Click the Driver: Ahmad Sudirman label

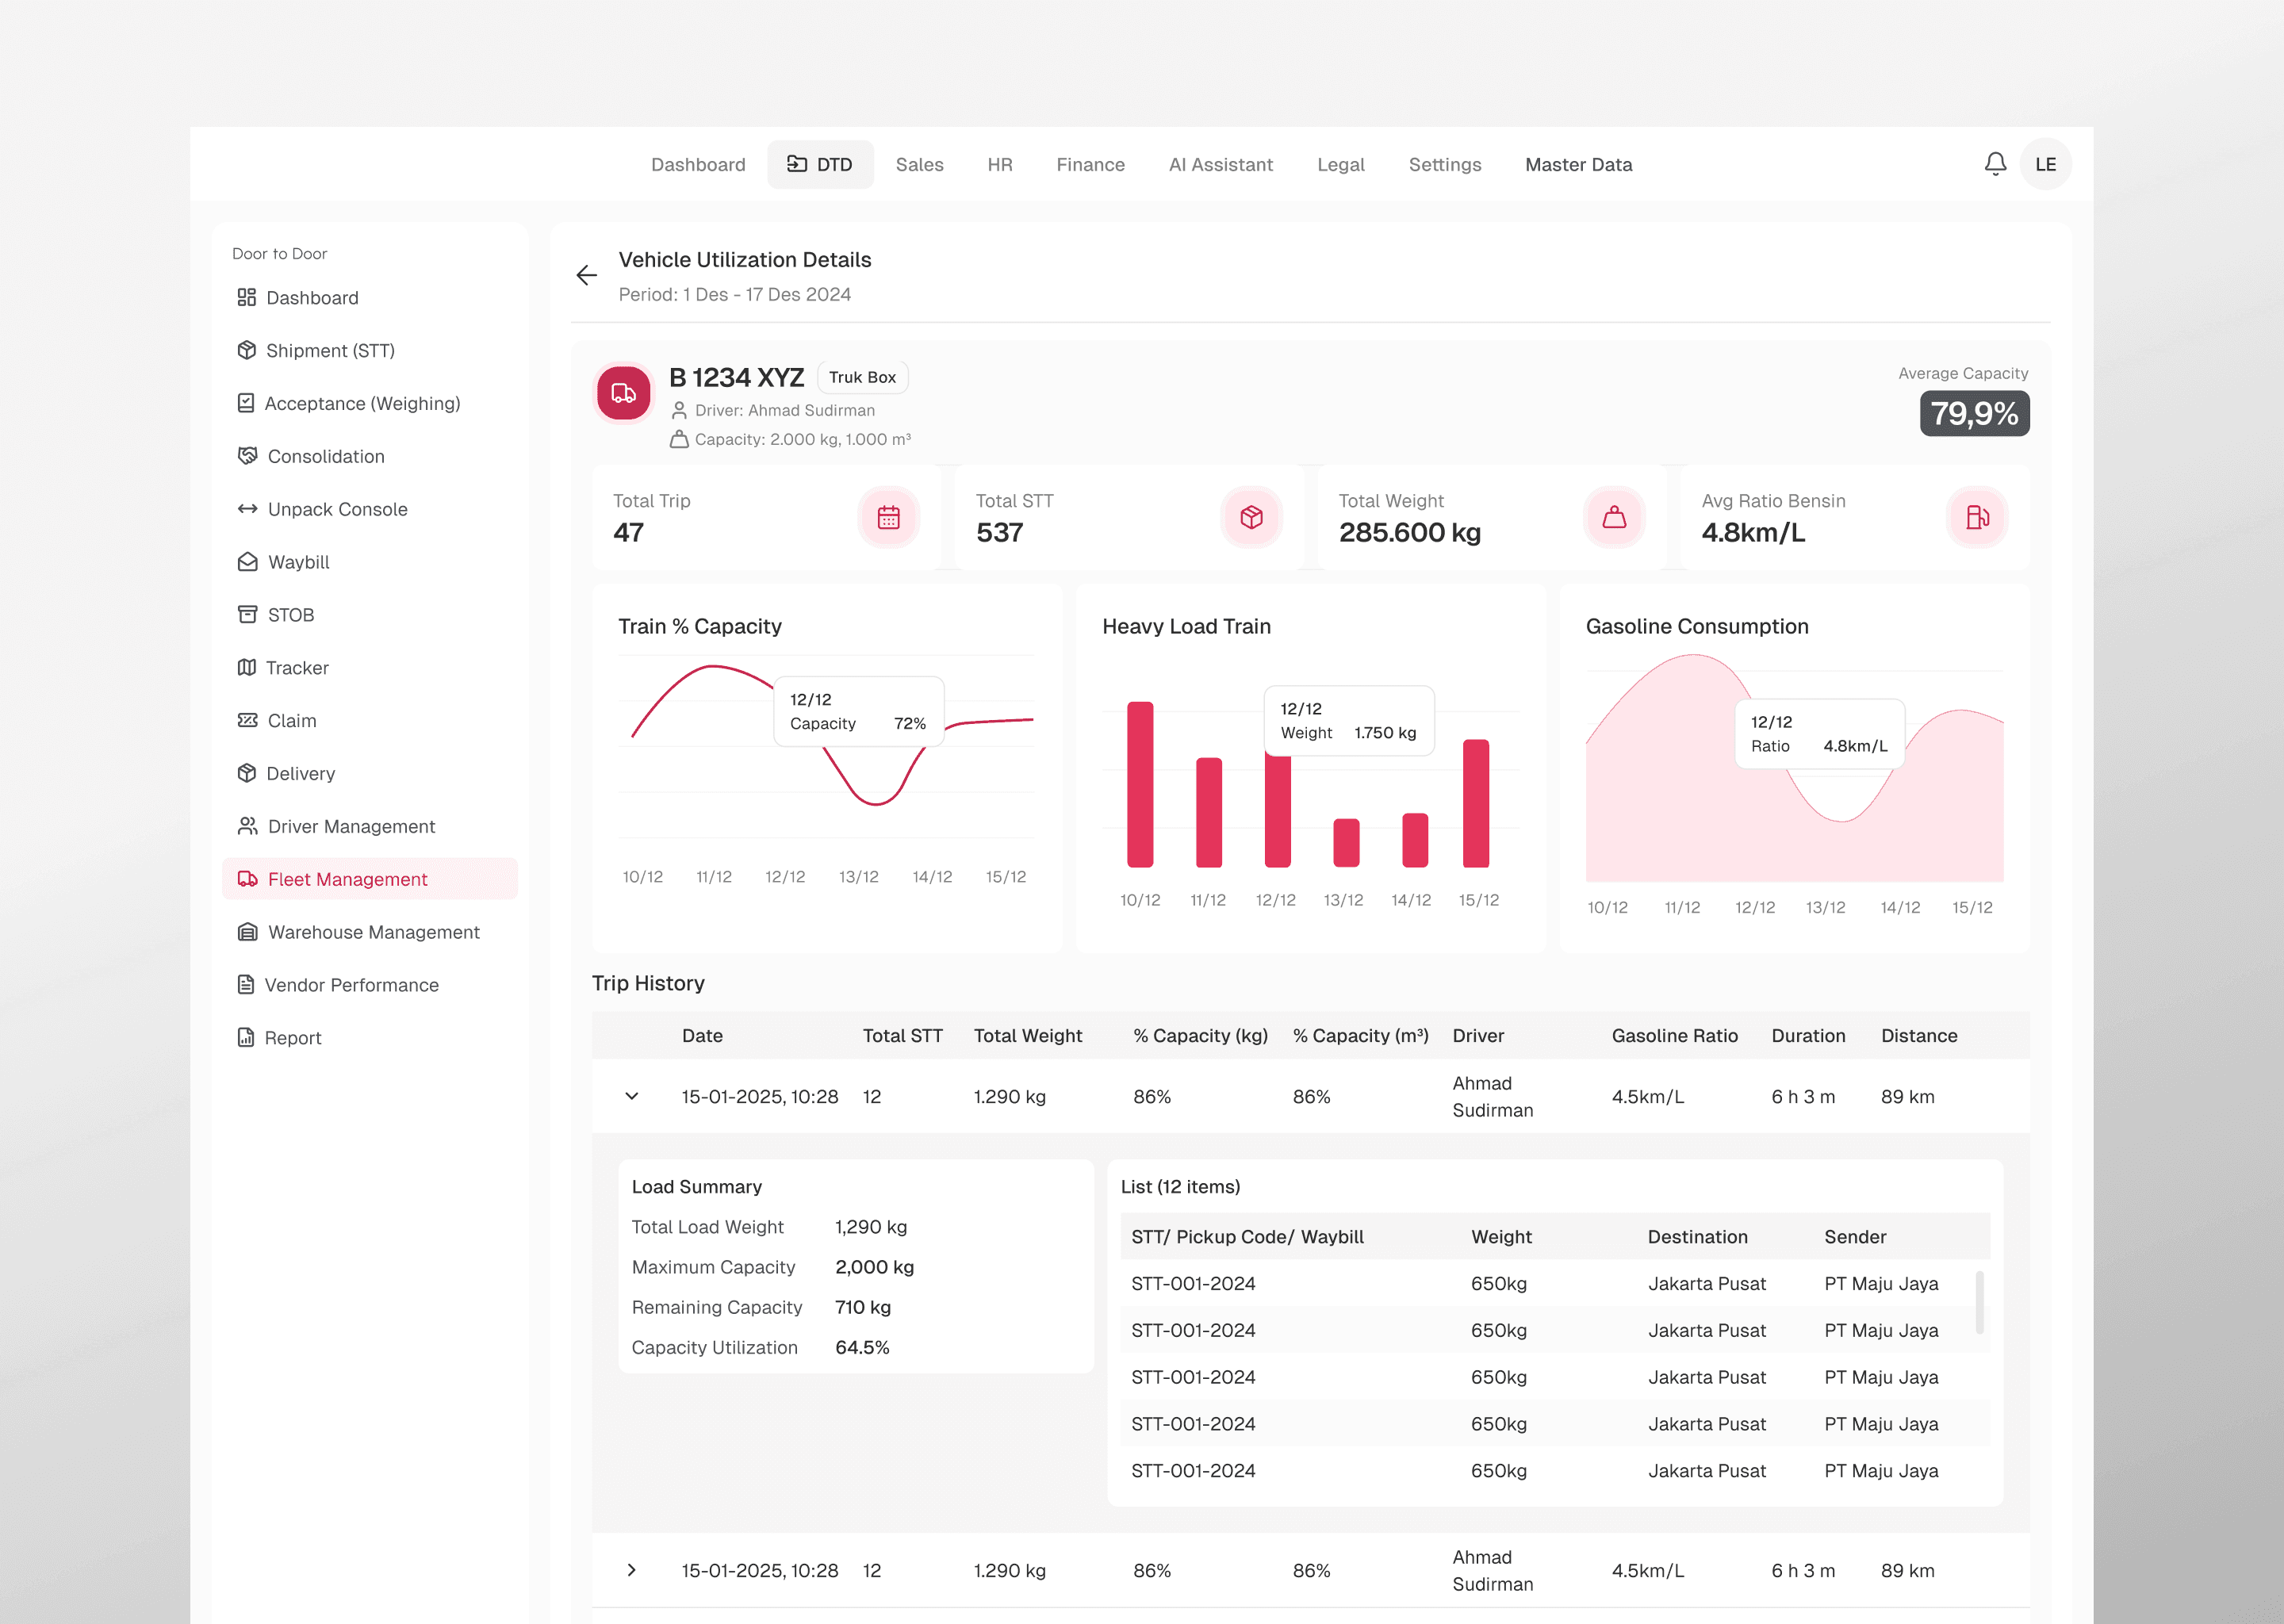click(784, 410)
